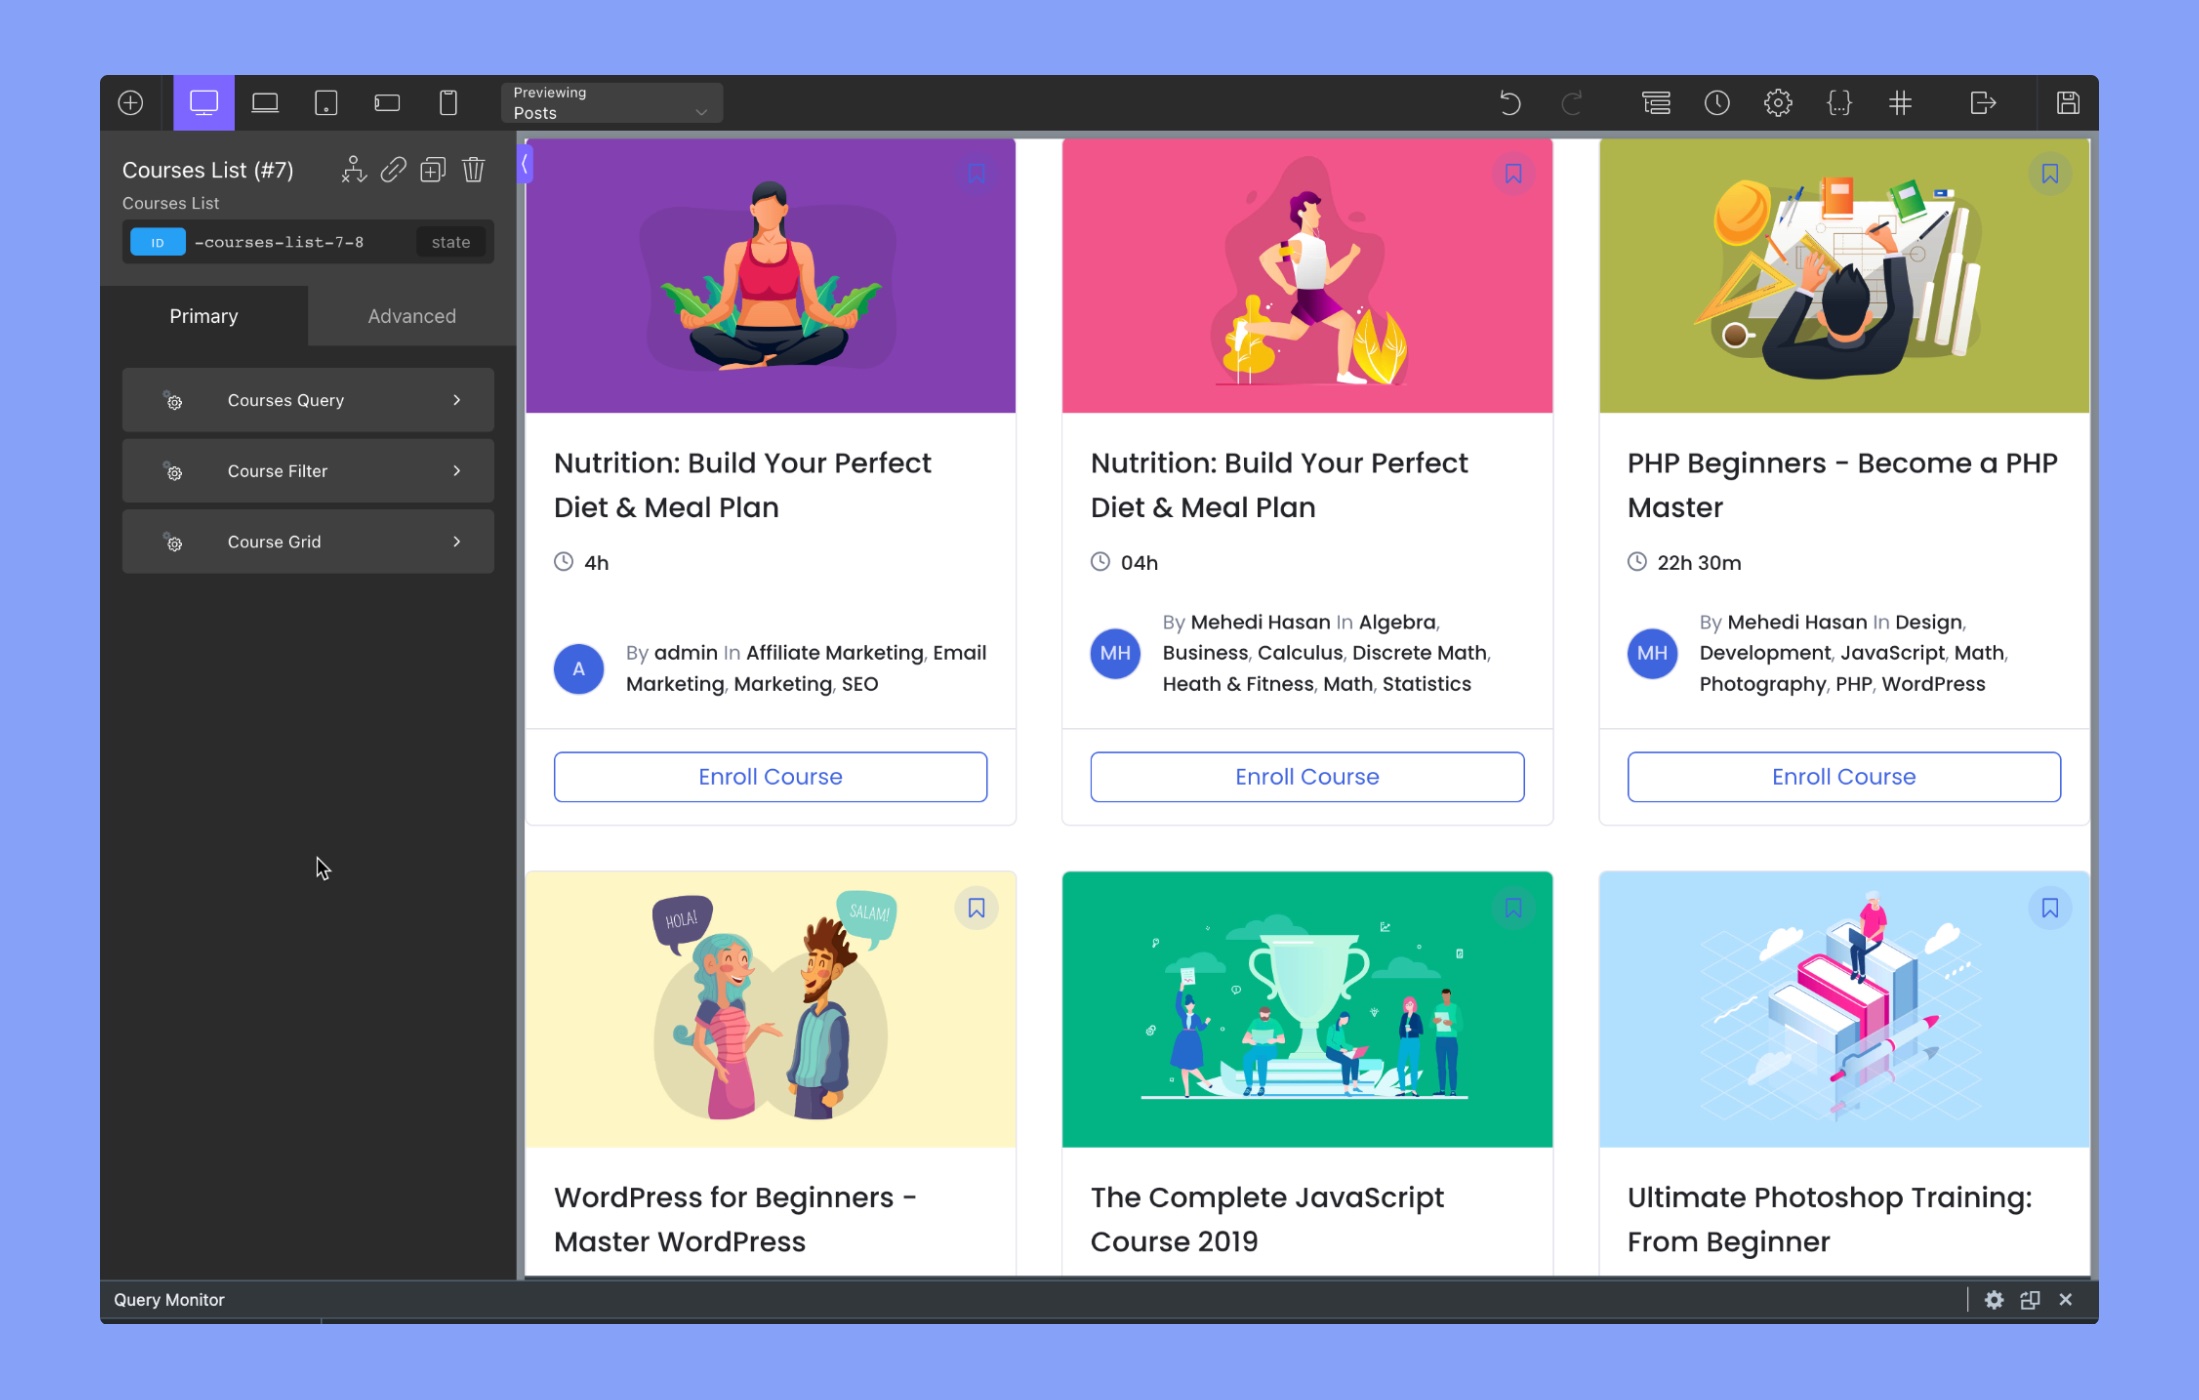Open the Settings gear in top toolbar

[x=1778, y=103]
